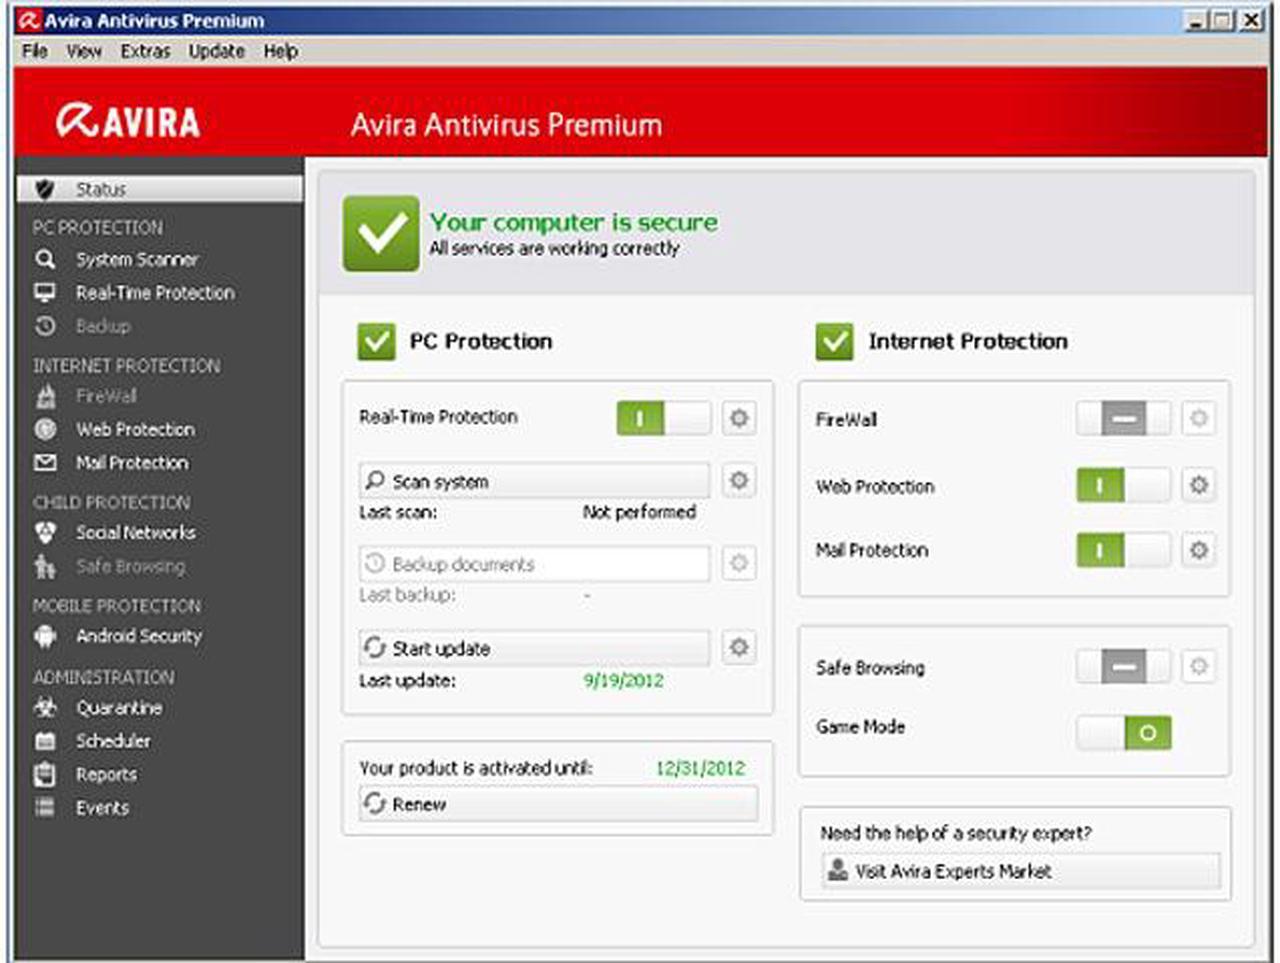Click the activation date 12/31/2012

[700, 768]
